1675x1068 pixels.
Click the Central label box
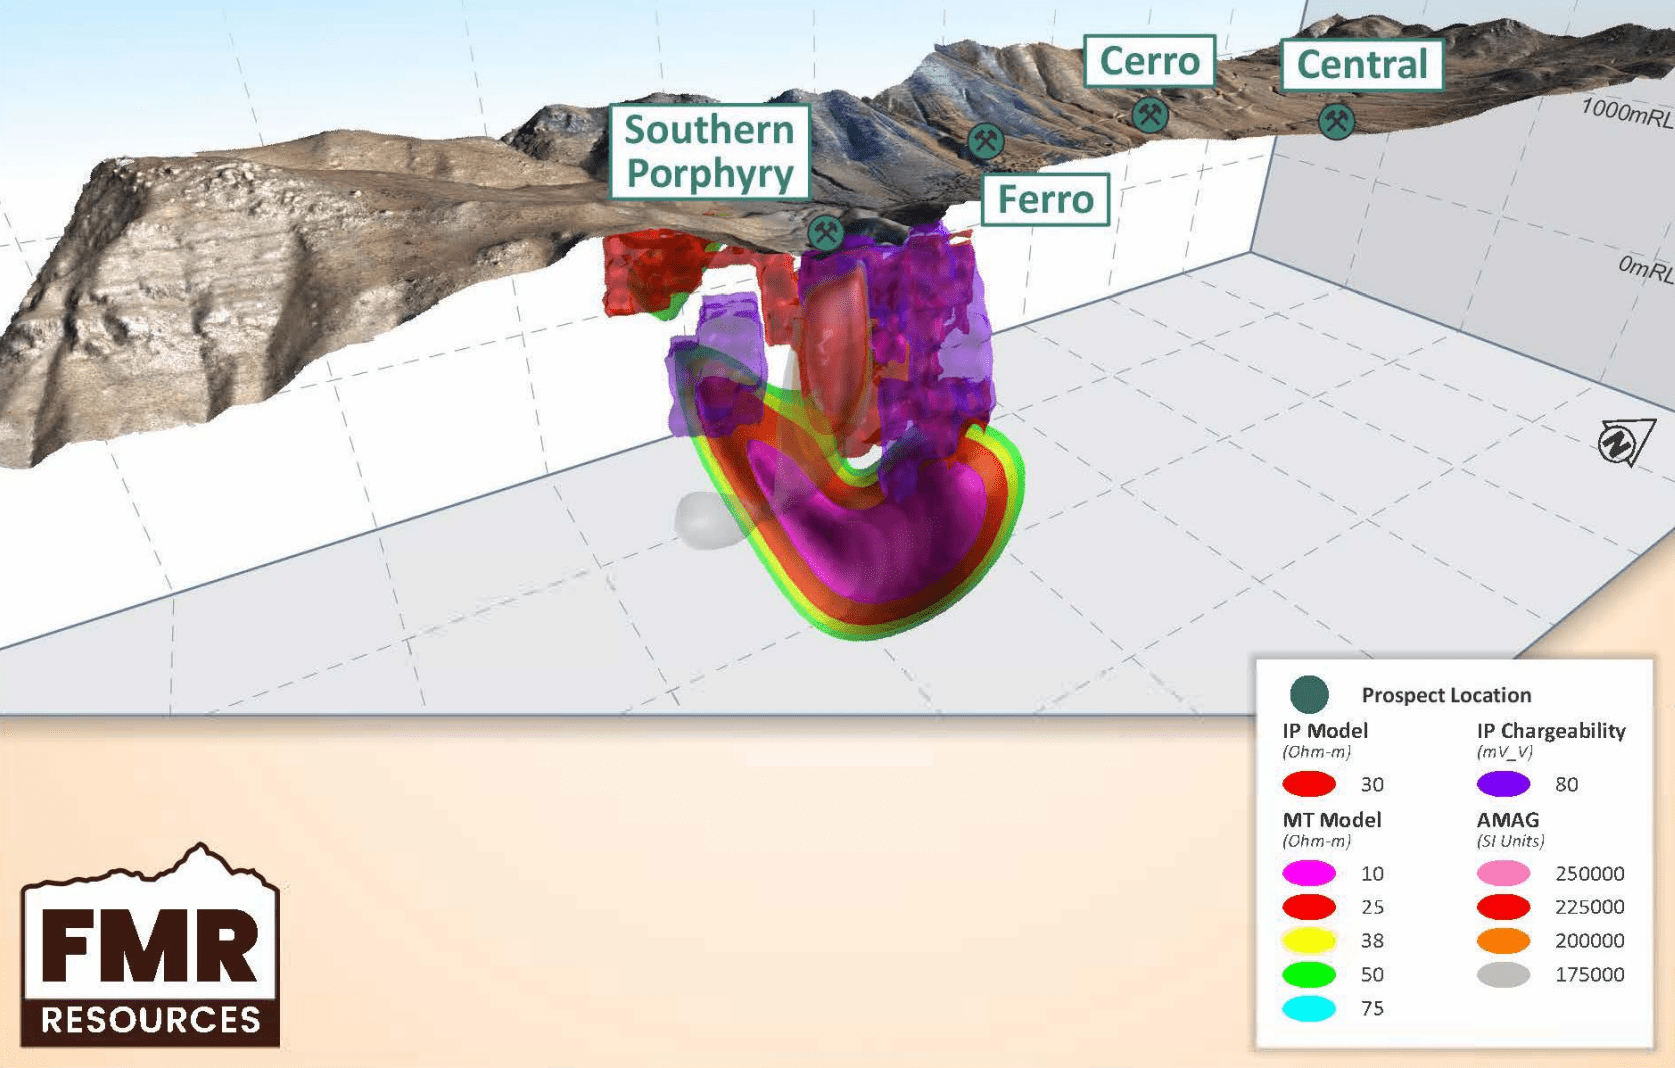tap(1361, 65)
